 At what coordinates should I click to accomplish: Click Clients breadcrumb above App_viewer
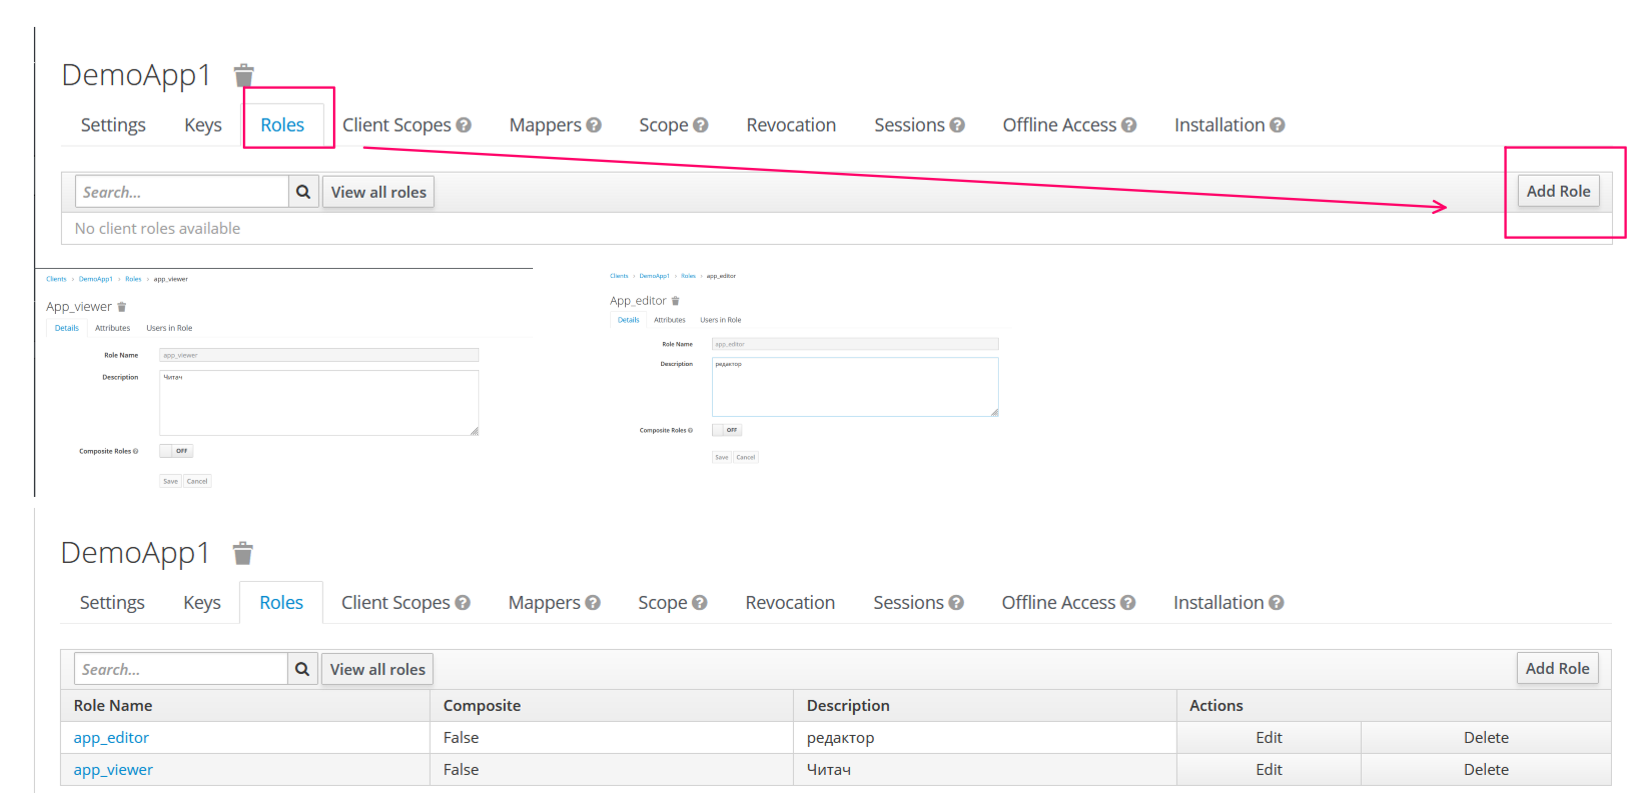pyautogui.click(x=56, y=279)
